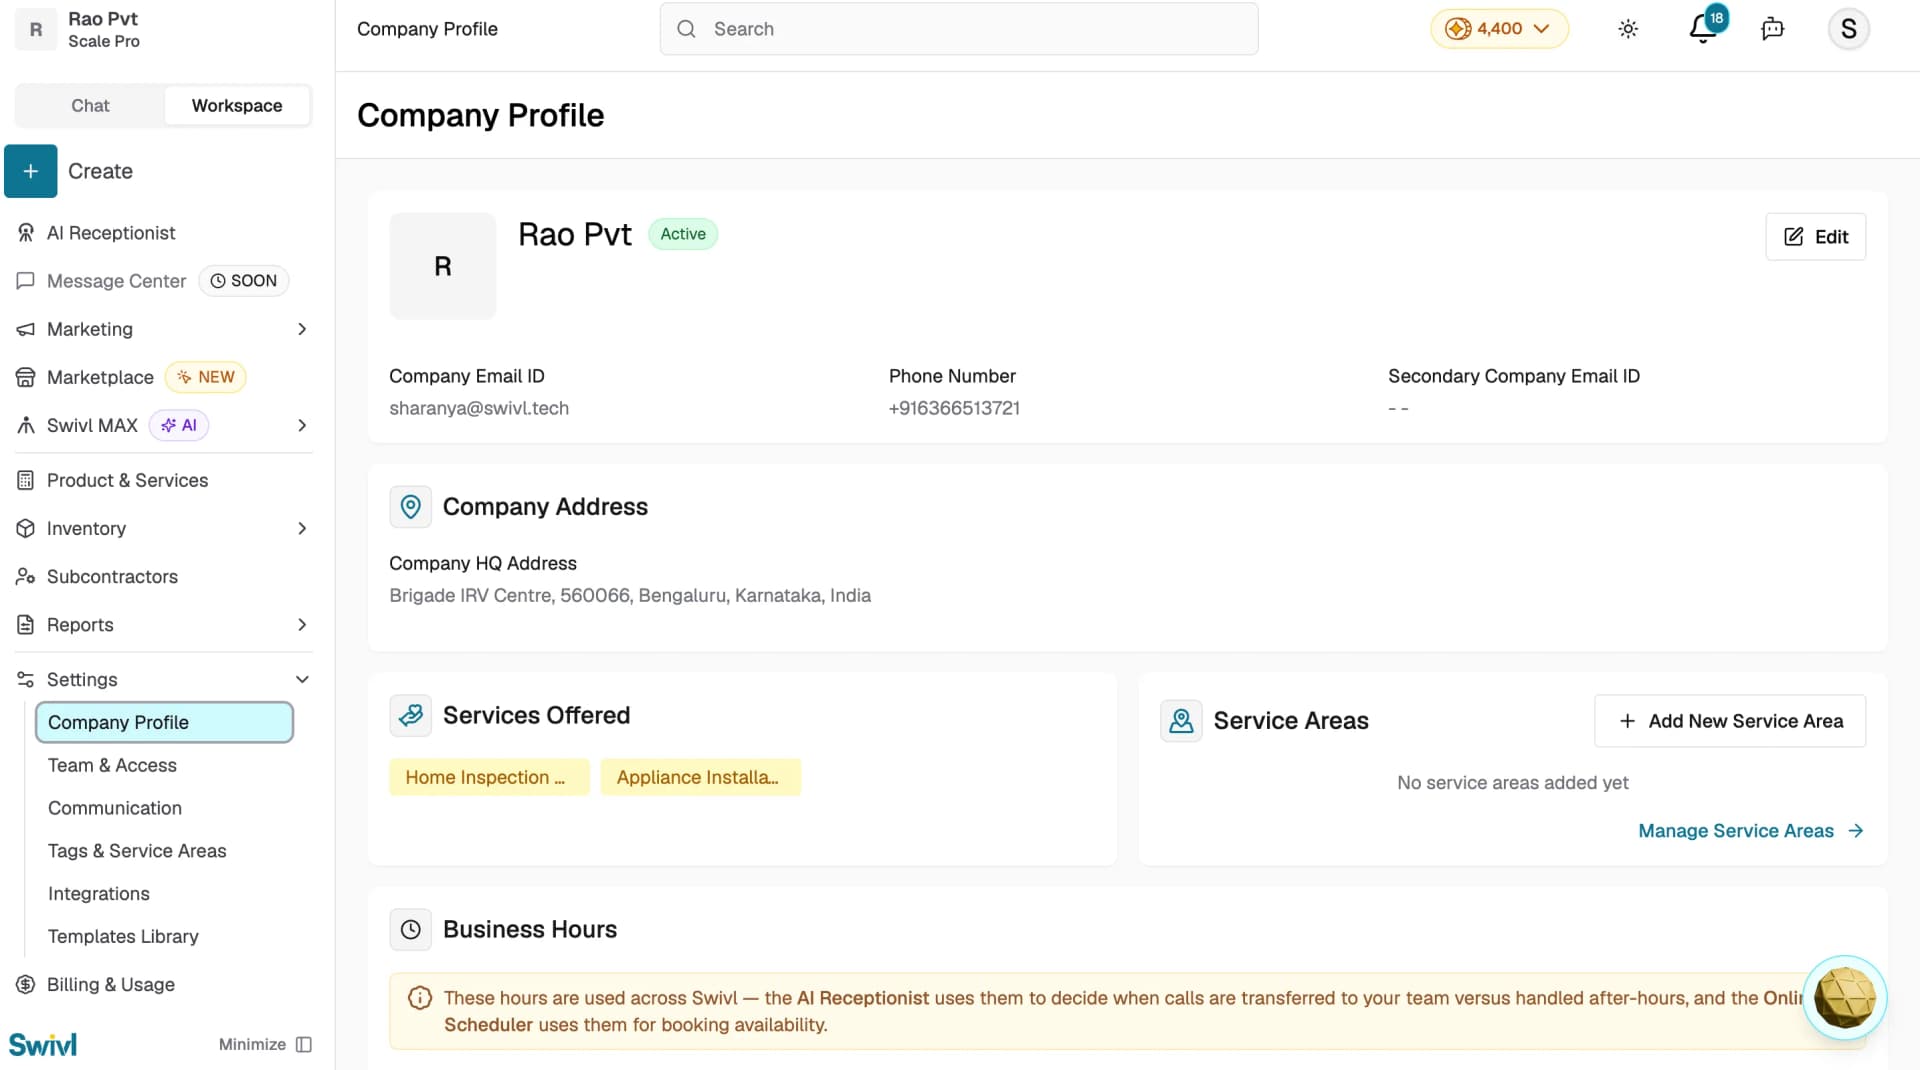This screenshot has height=1070, width=1920.
Task: Click the Swivl MAX icon
Action: point(26,425)
